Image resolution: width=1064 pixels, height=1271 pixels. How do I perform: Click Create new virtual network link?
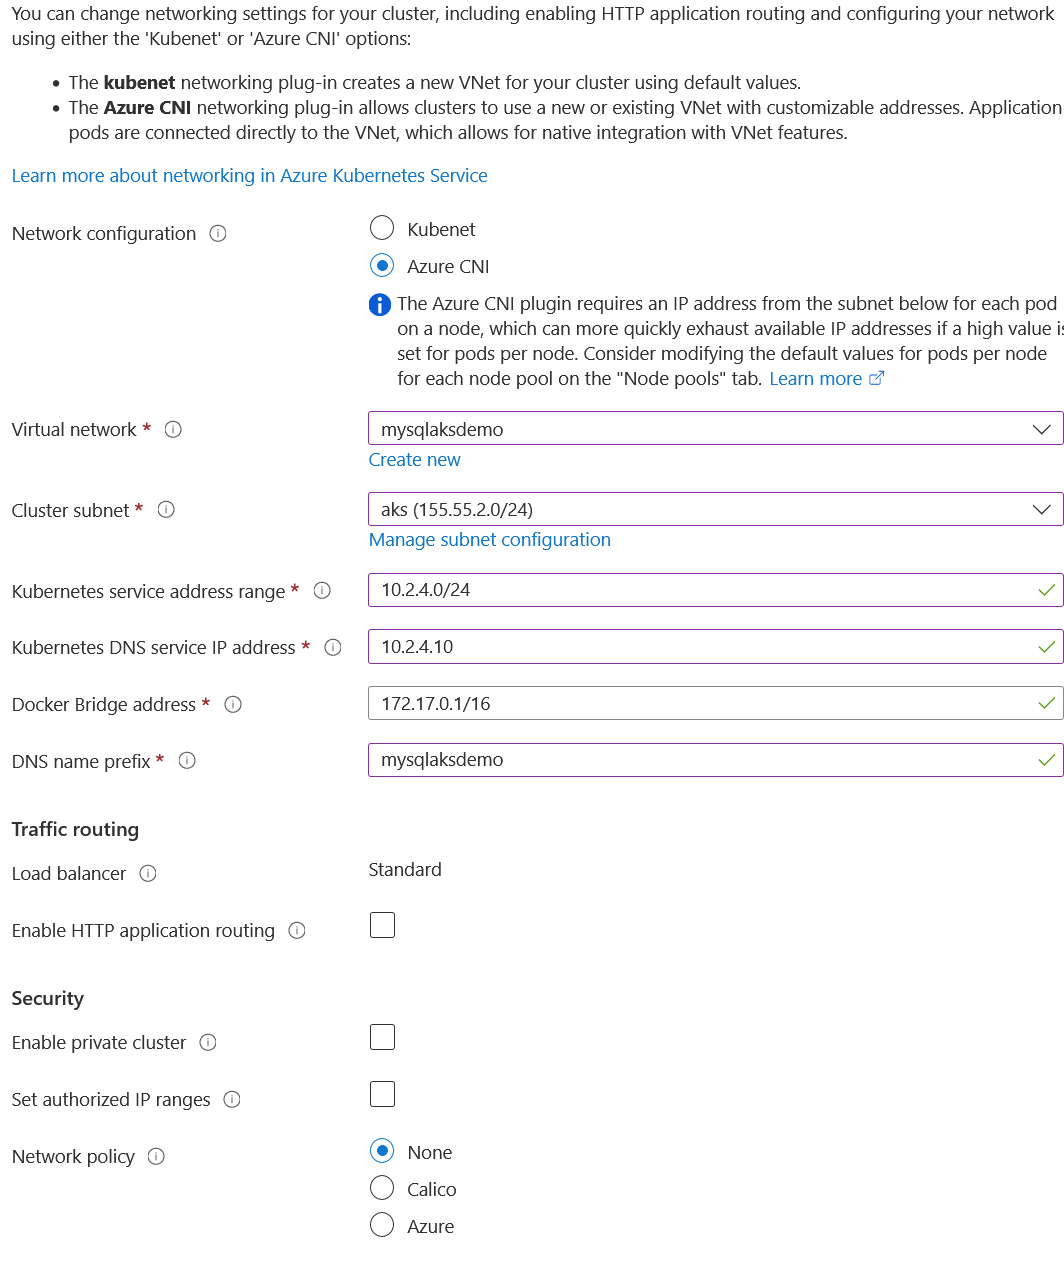415,460
